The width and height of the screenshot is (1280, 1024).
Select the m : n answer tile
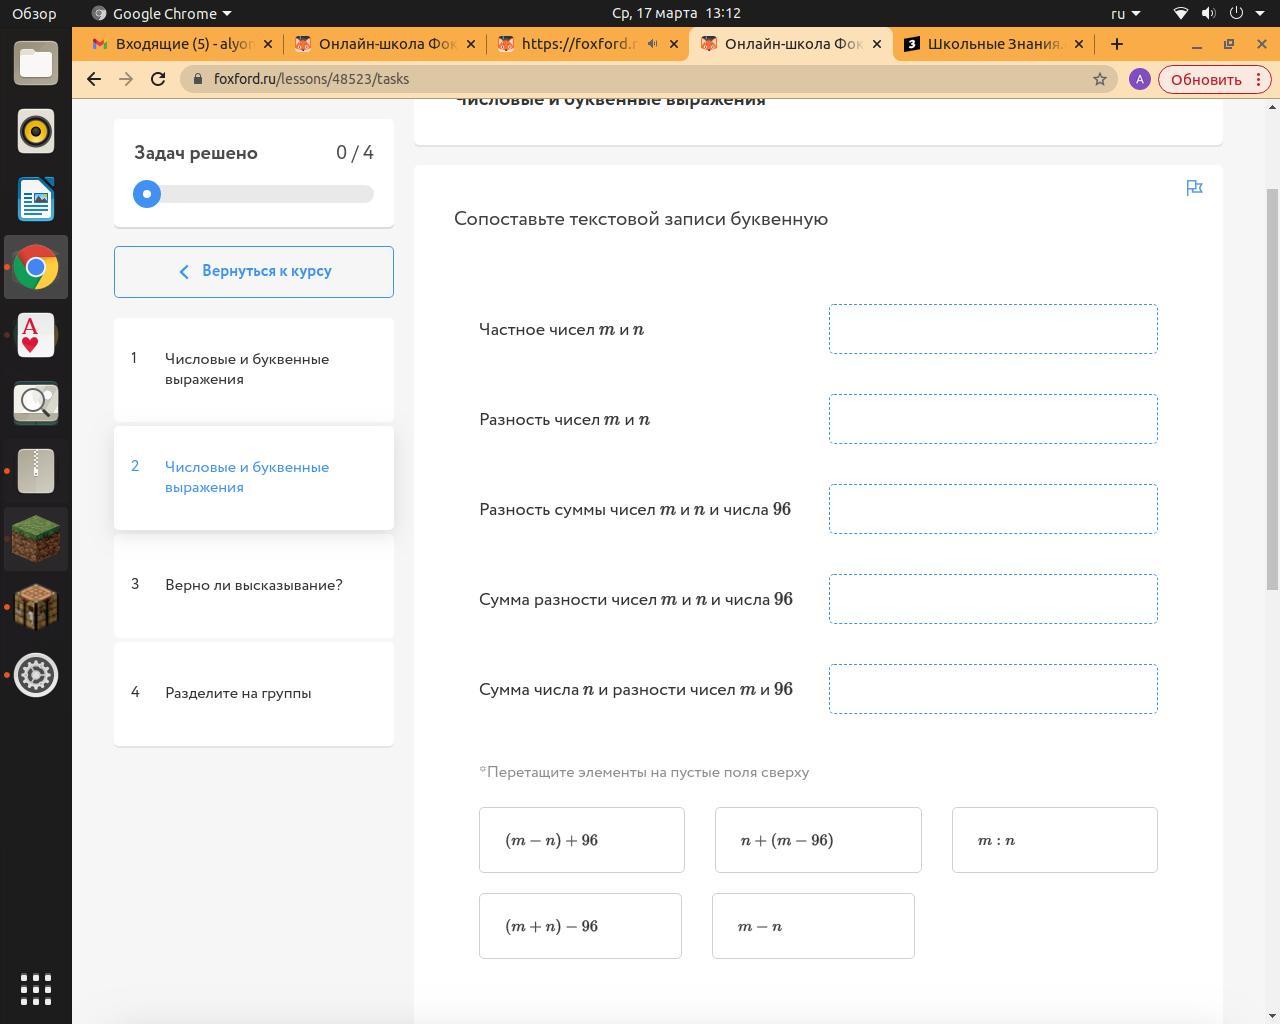pos(1055,840)
